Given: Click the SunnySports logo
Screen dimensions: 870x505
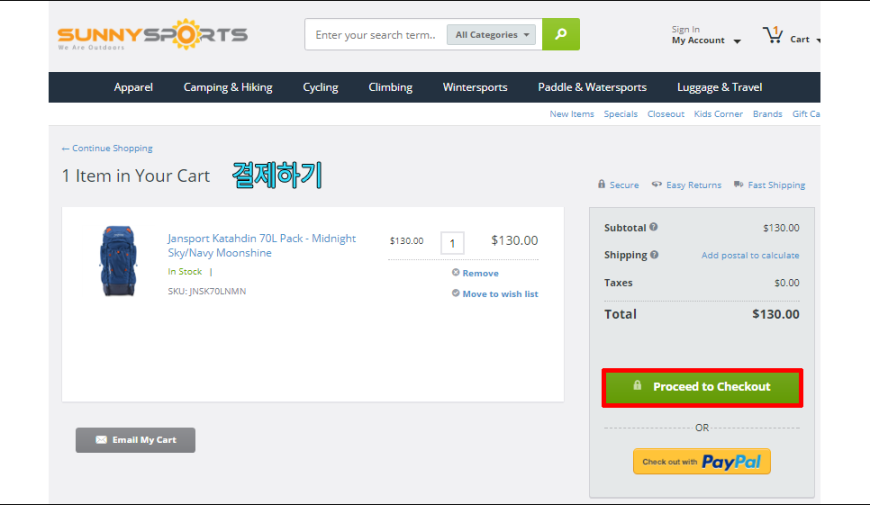Looking at the screenshot, I should 153,34.
